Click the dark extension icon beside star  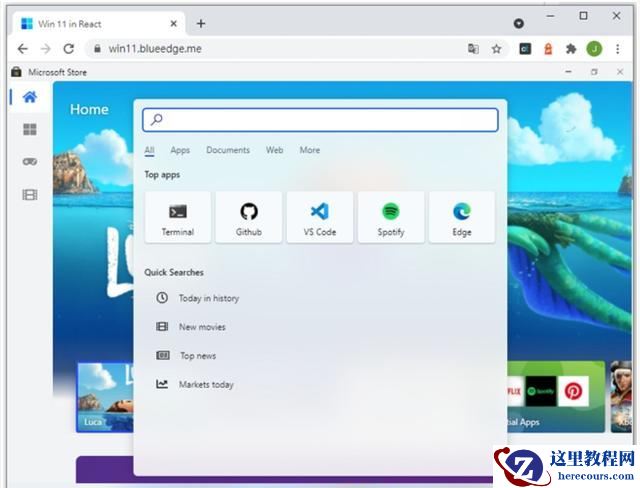coord(525,49)
